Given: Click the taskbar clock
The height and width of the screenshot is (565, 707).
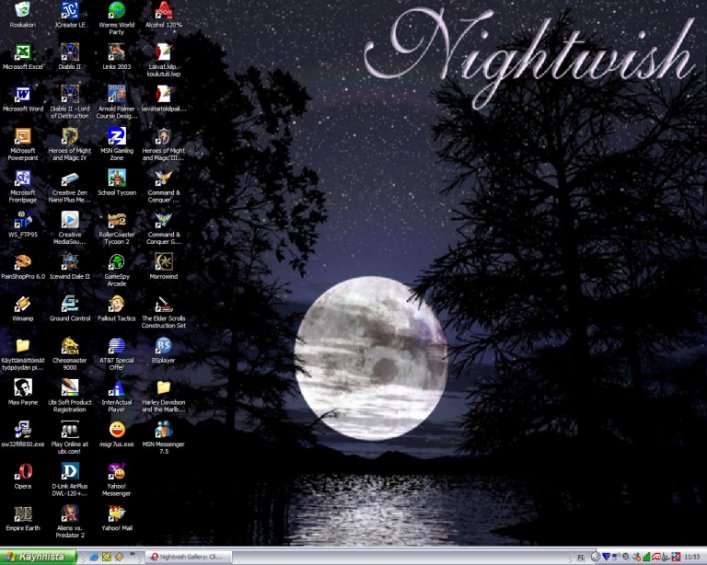Looking at the screenshot, I should click(692, 558).
